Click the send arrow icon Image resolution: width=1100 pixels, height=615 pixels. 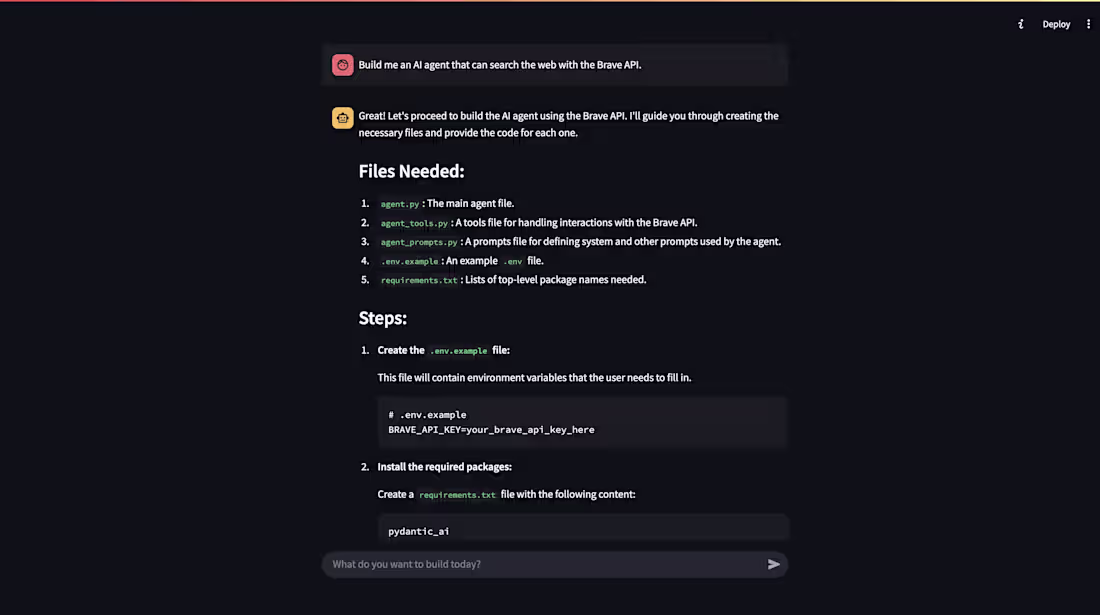773,564
